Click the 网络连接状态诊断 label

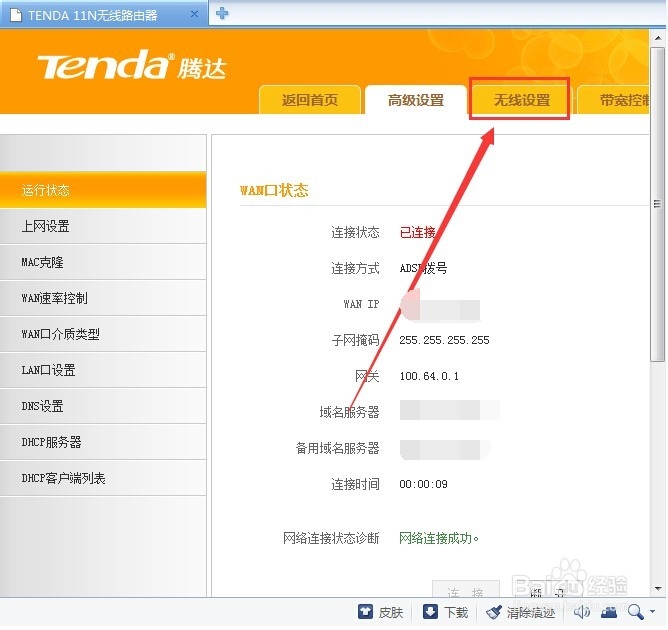pos(331,538)
